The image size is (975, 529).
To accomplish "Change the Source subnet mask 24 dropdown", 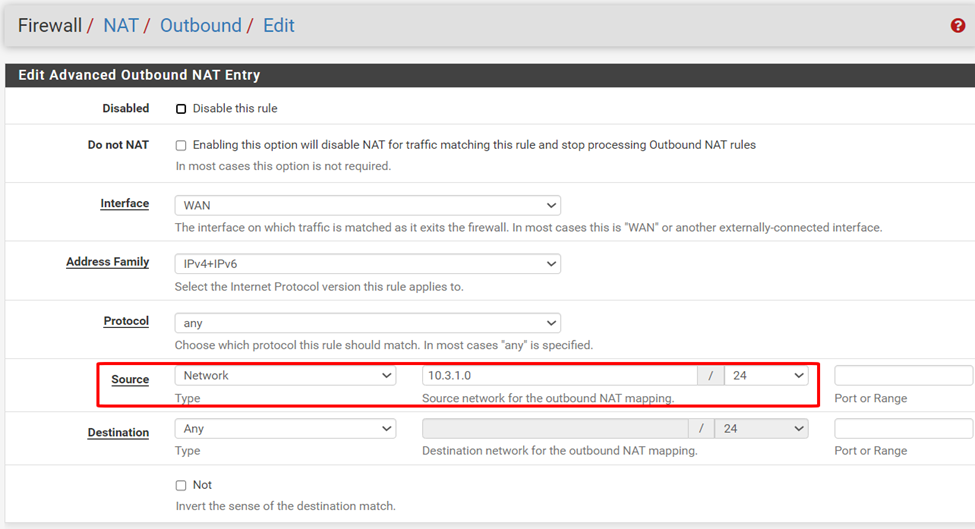I will [766, 376].
